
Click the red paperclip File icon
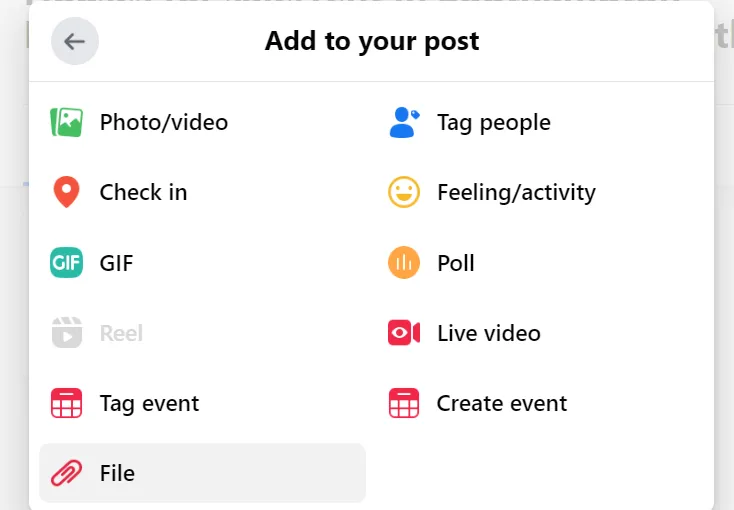66,473
